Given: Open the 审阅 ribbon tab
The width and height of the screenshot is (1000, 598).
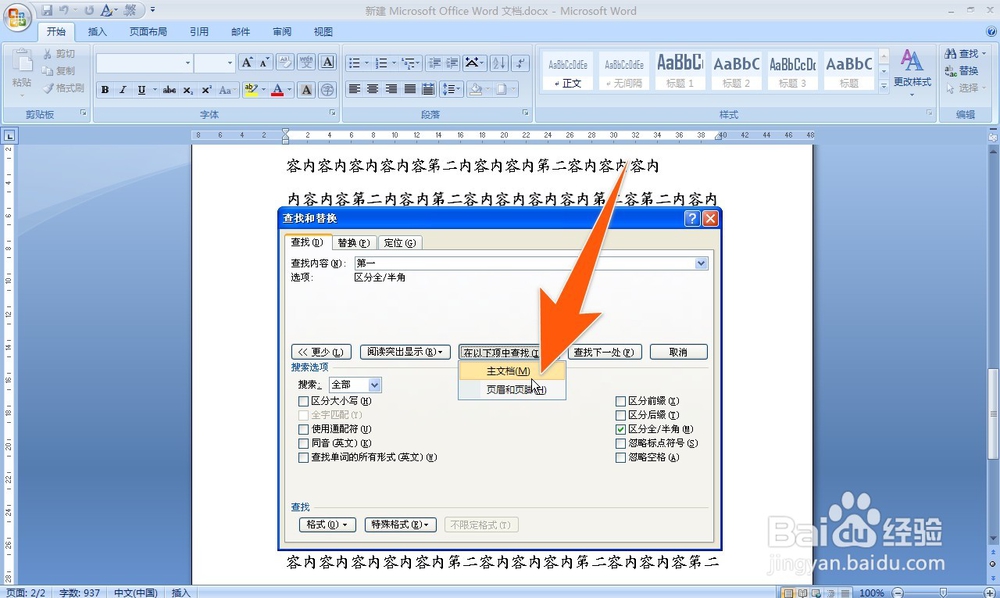Looking at the screenshot, I should pos(282,31).
